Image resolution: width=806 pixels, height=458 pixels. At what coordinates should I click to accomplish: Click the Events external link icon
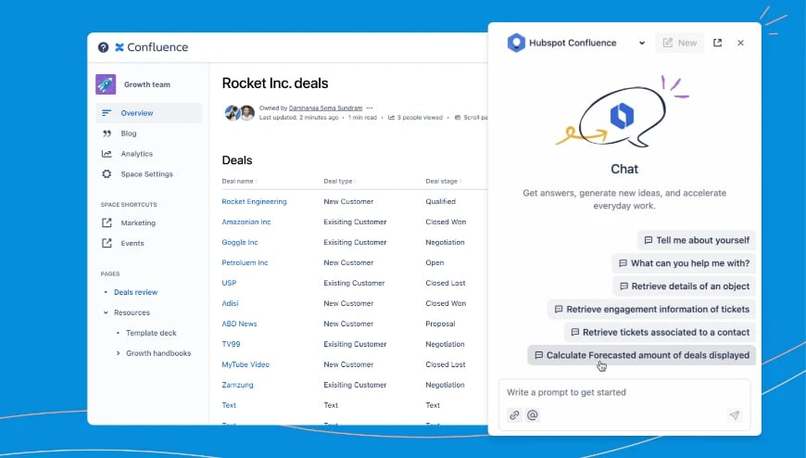tap(106, 243)
